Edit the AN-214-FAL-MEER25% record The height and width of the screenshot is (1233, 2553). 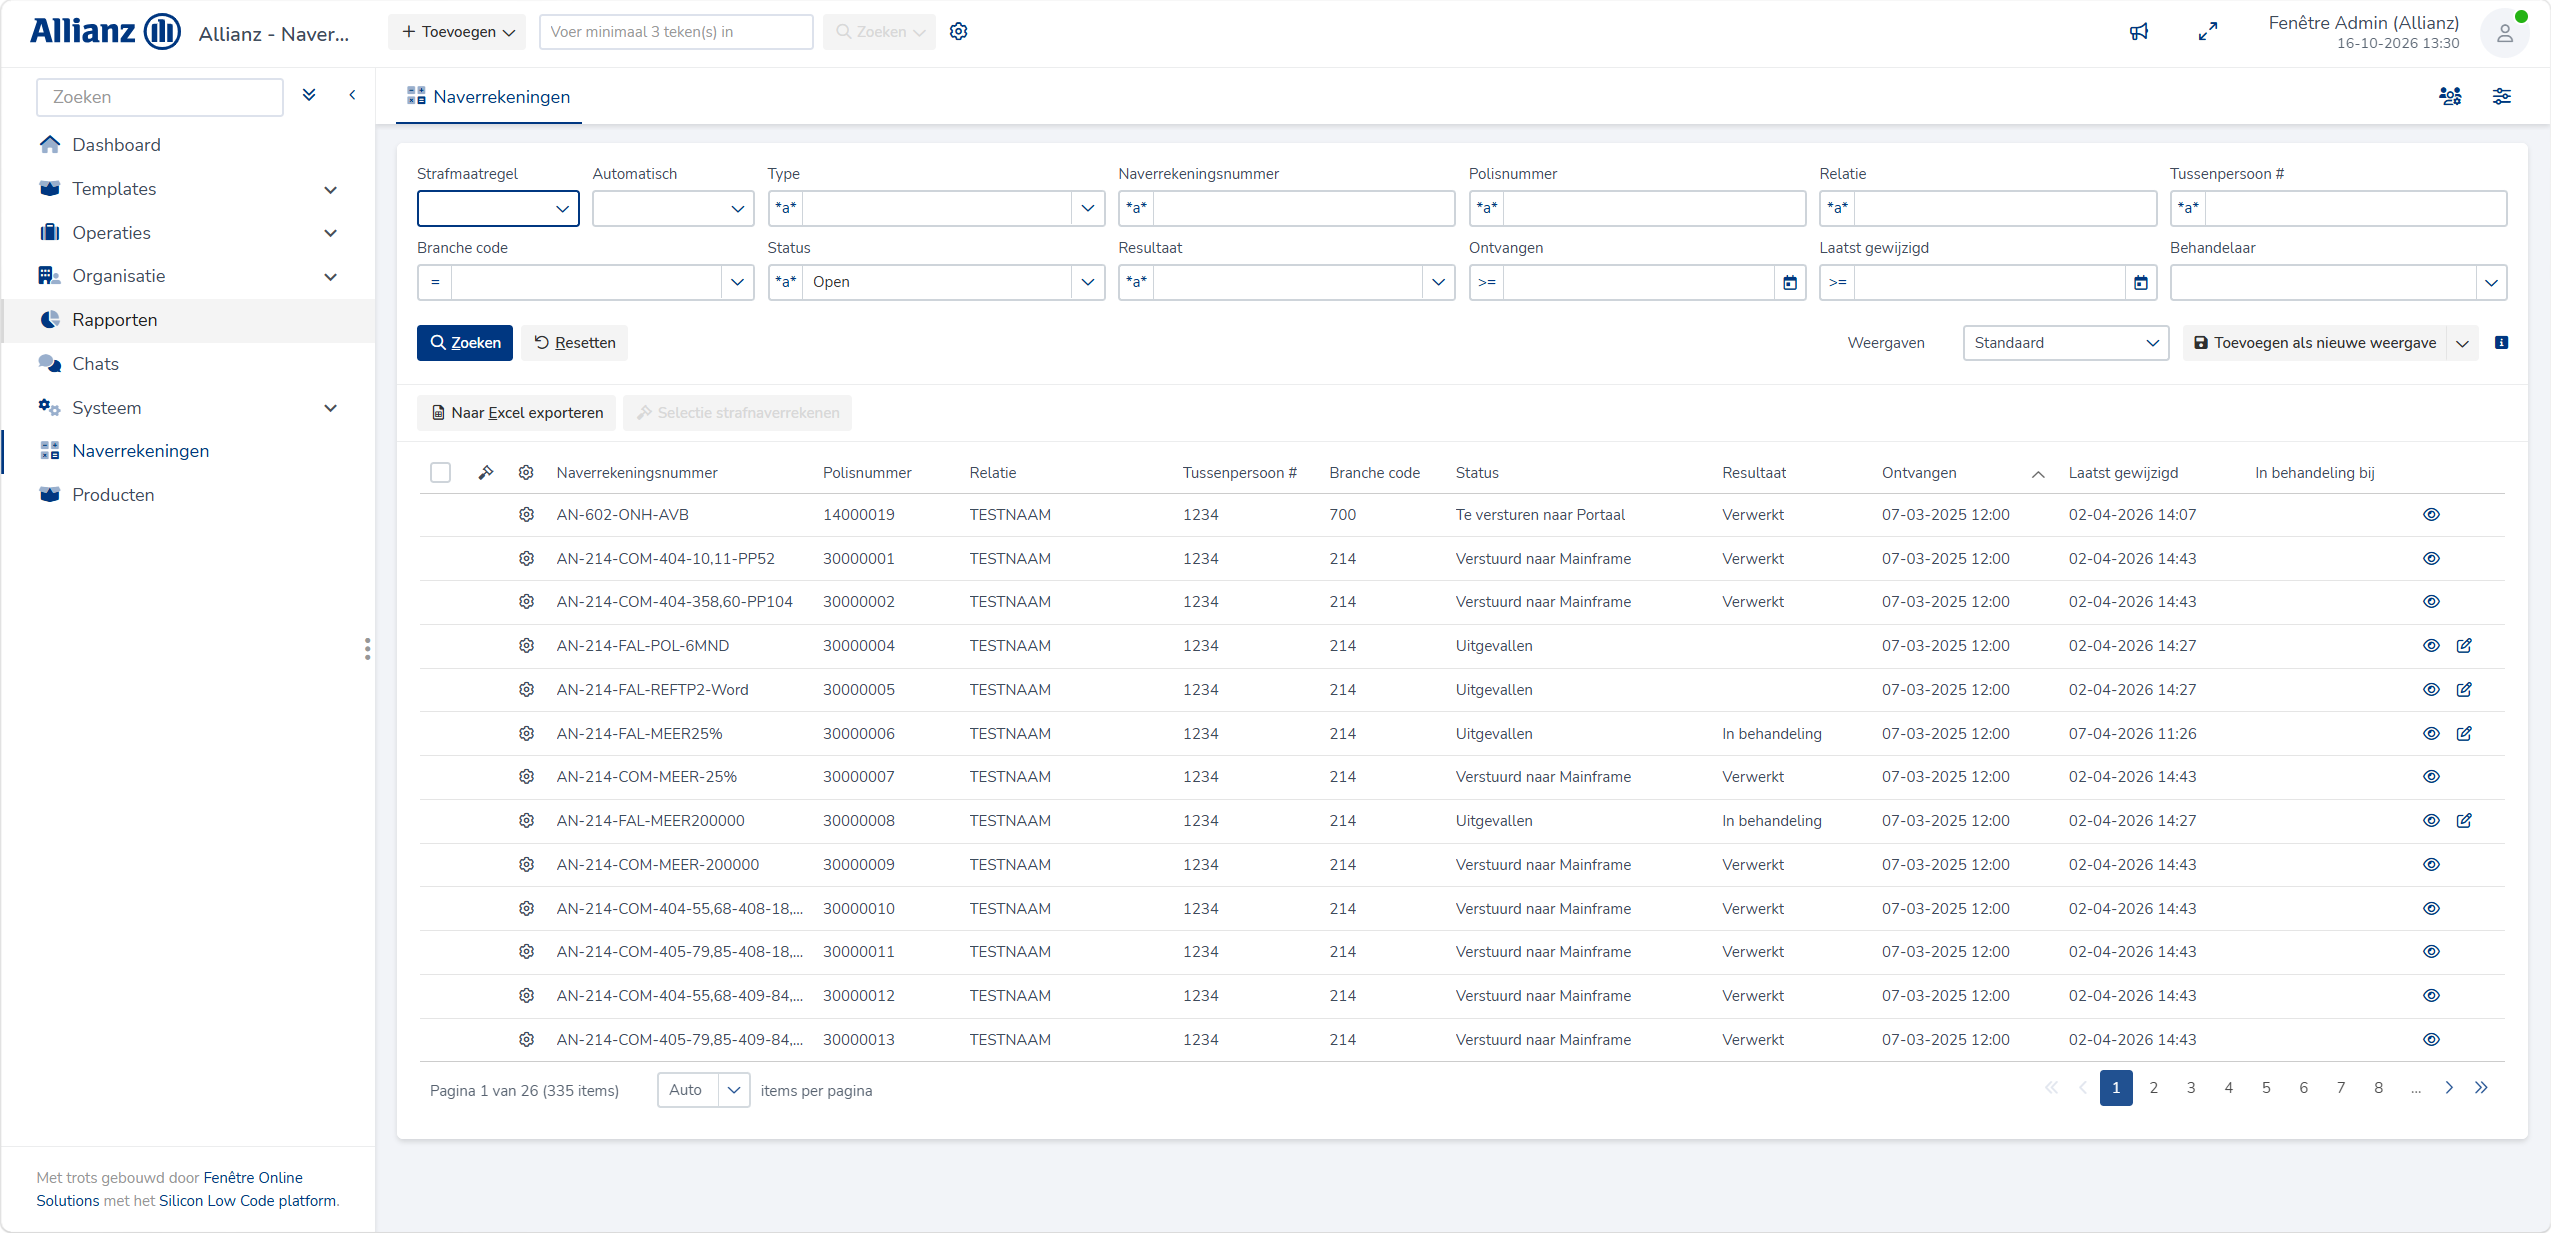click(2464, 734)
